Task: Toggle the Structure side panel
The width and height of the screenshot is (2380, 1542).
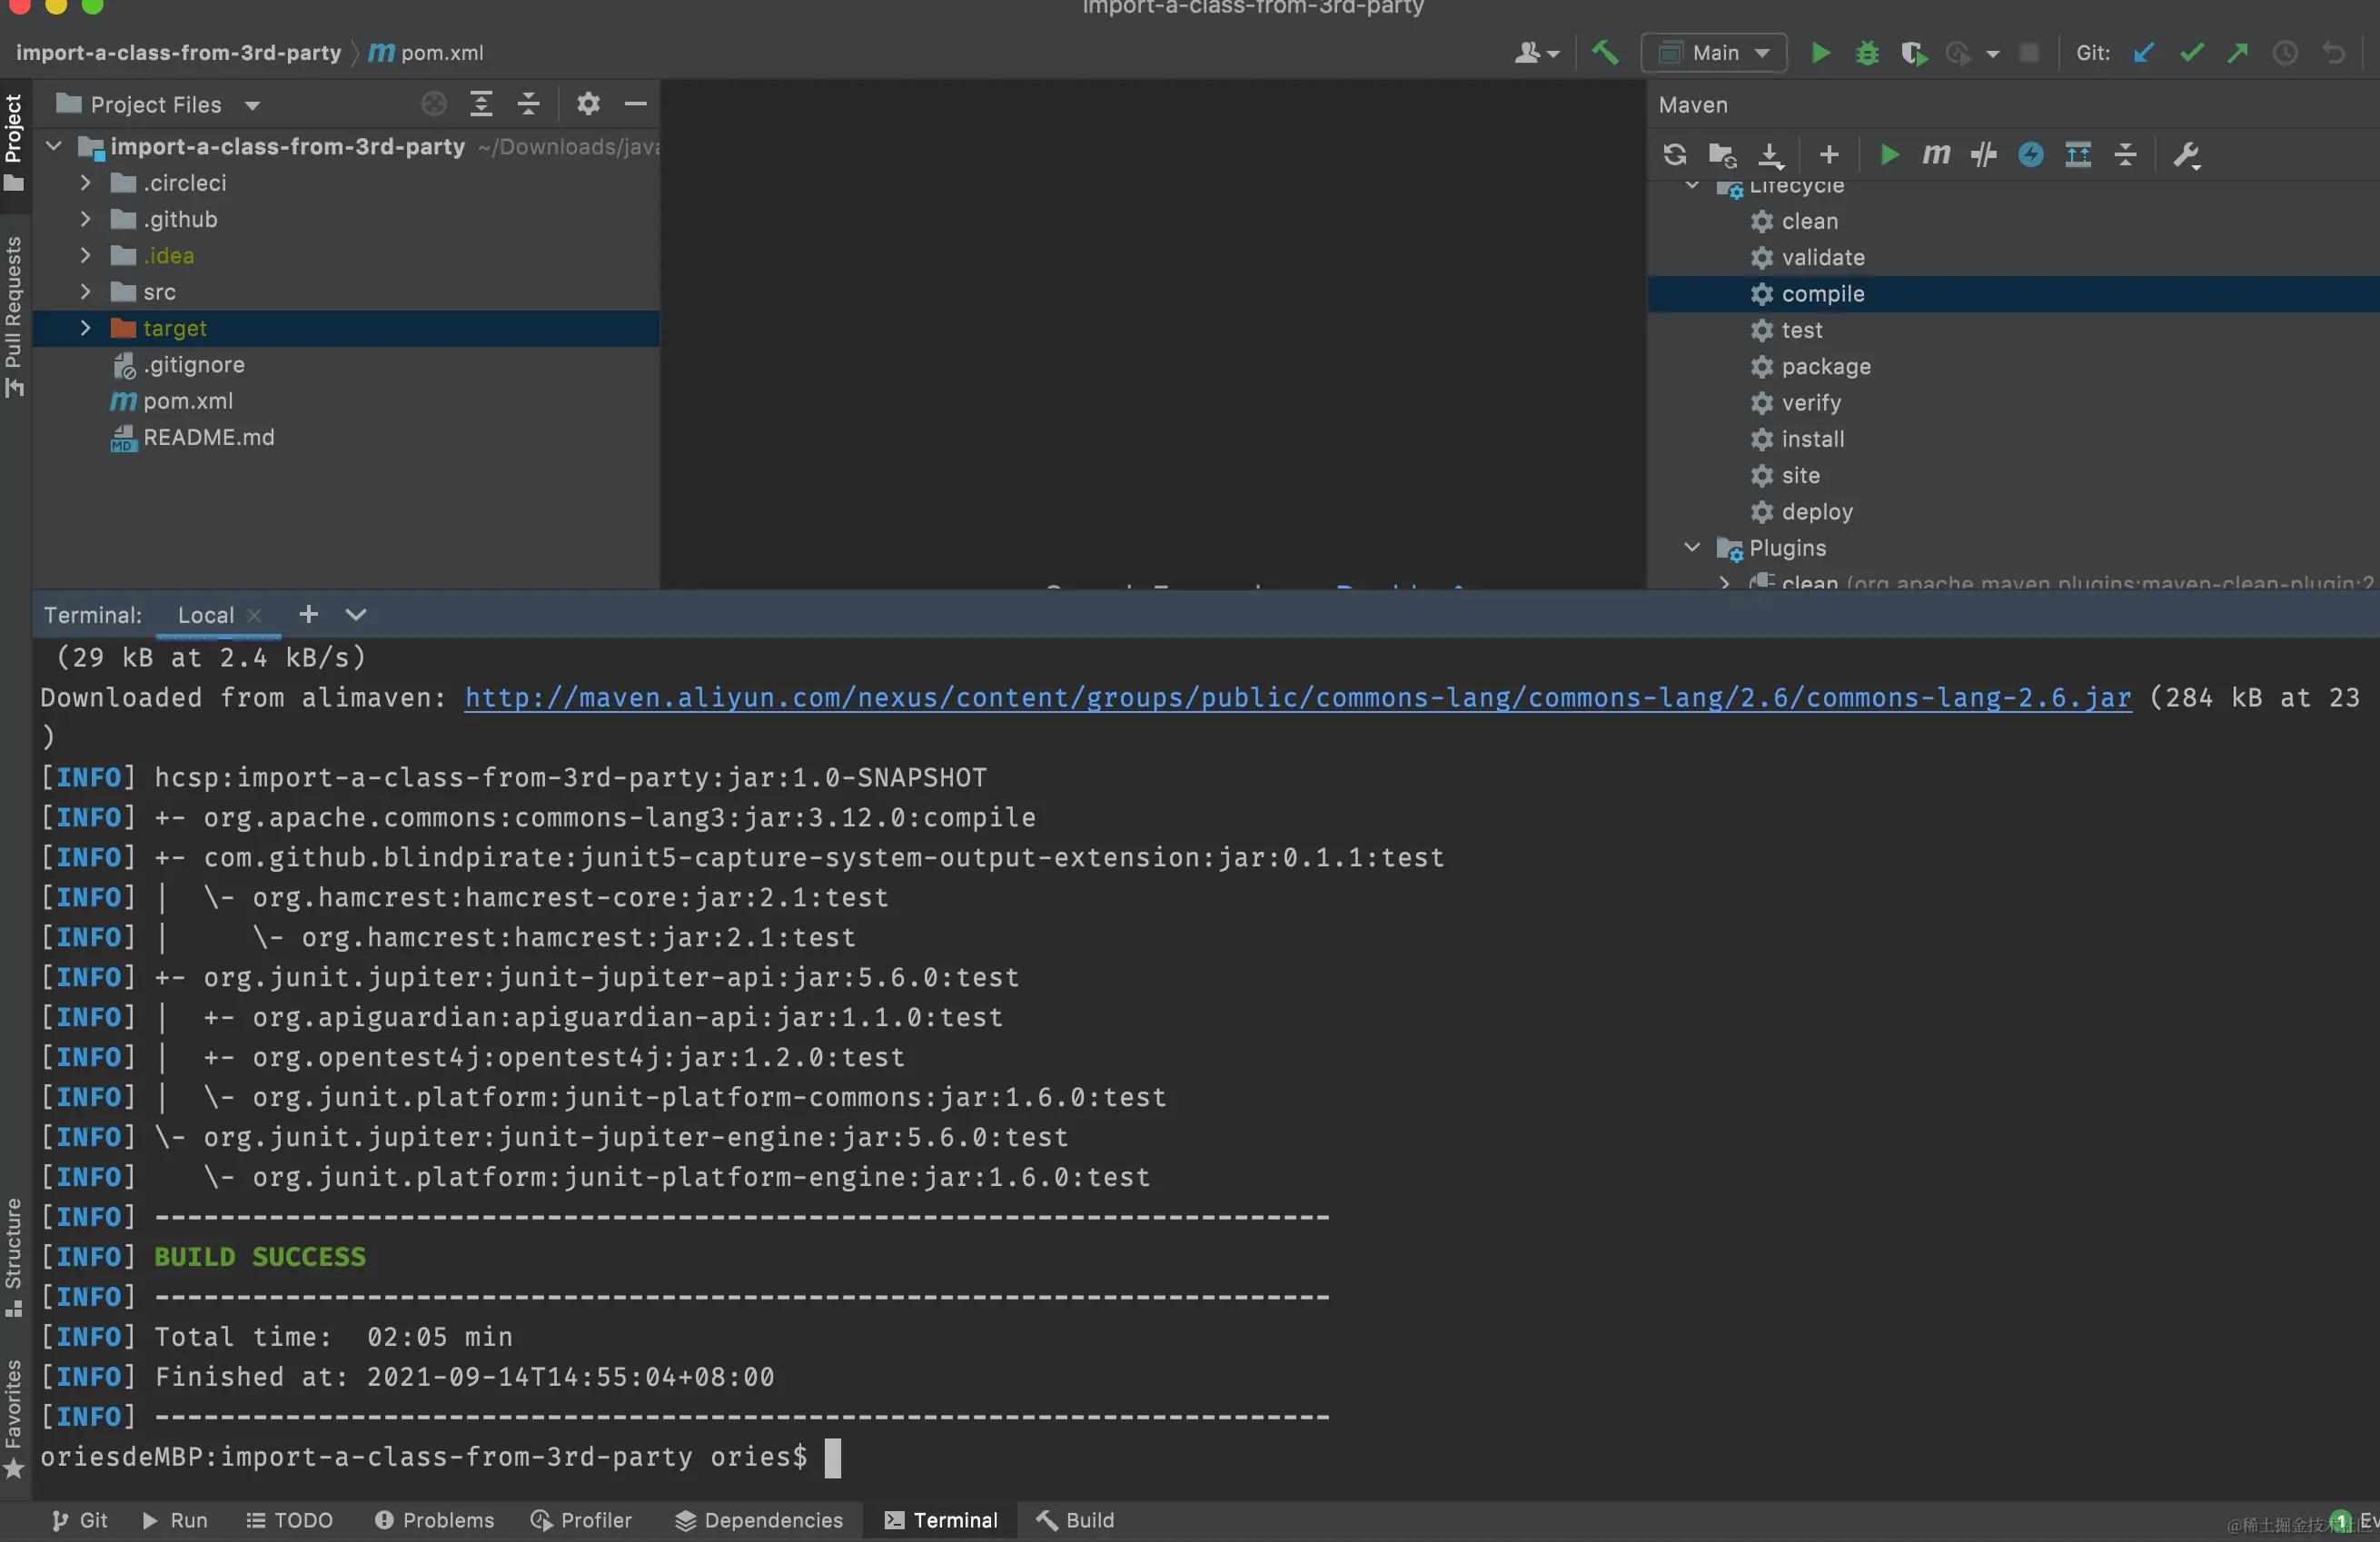Action: pyautogui.click(x=14, y=1257)
